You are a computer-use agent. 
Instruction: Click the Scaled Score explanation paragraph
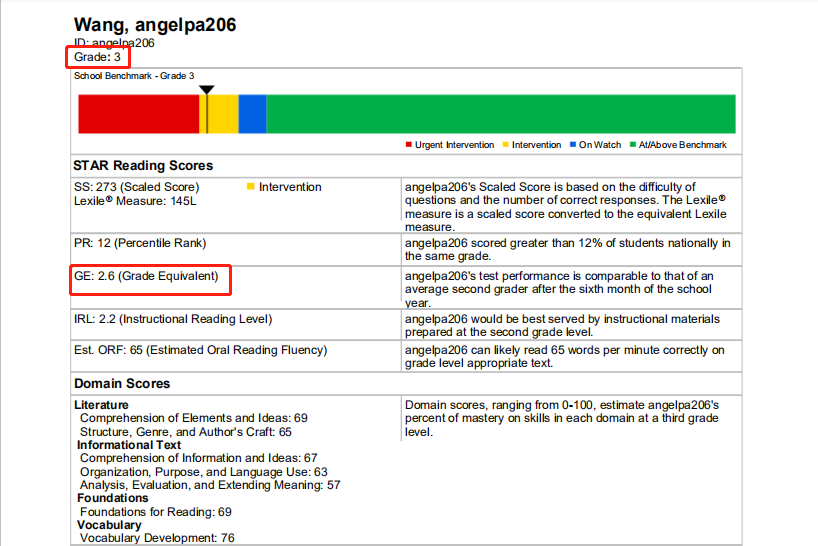[x=566, y=207]
